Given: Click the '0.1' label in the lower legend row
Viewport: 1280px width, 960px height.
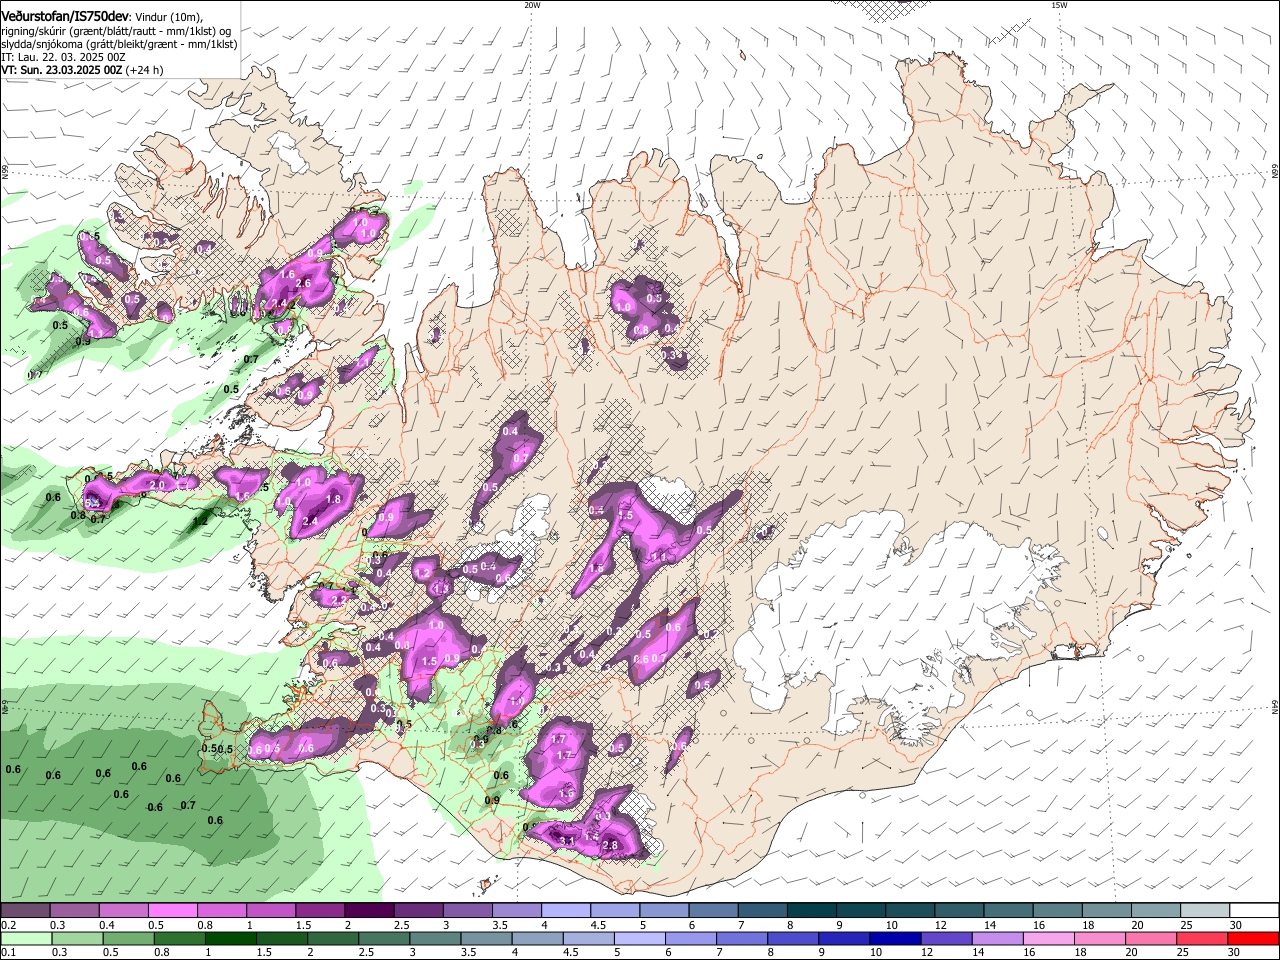Looking at the screenshot, I should click(9, 953).
